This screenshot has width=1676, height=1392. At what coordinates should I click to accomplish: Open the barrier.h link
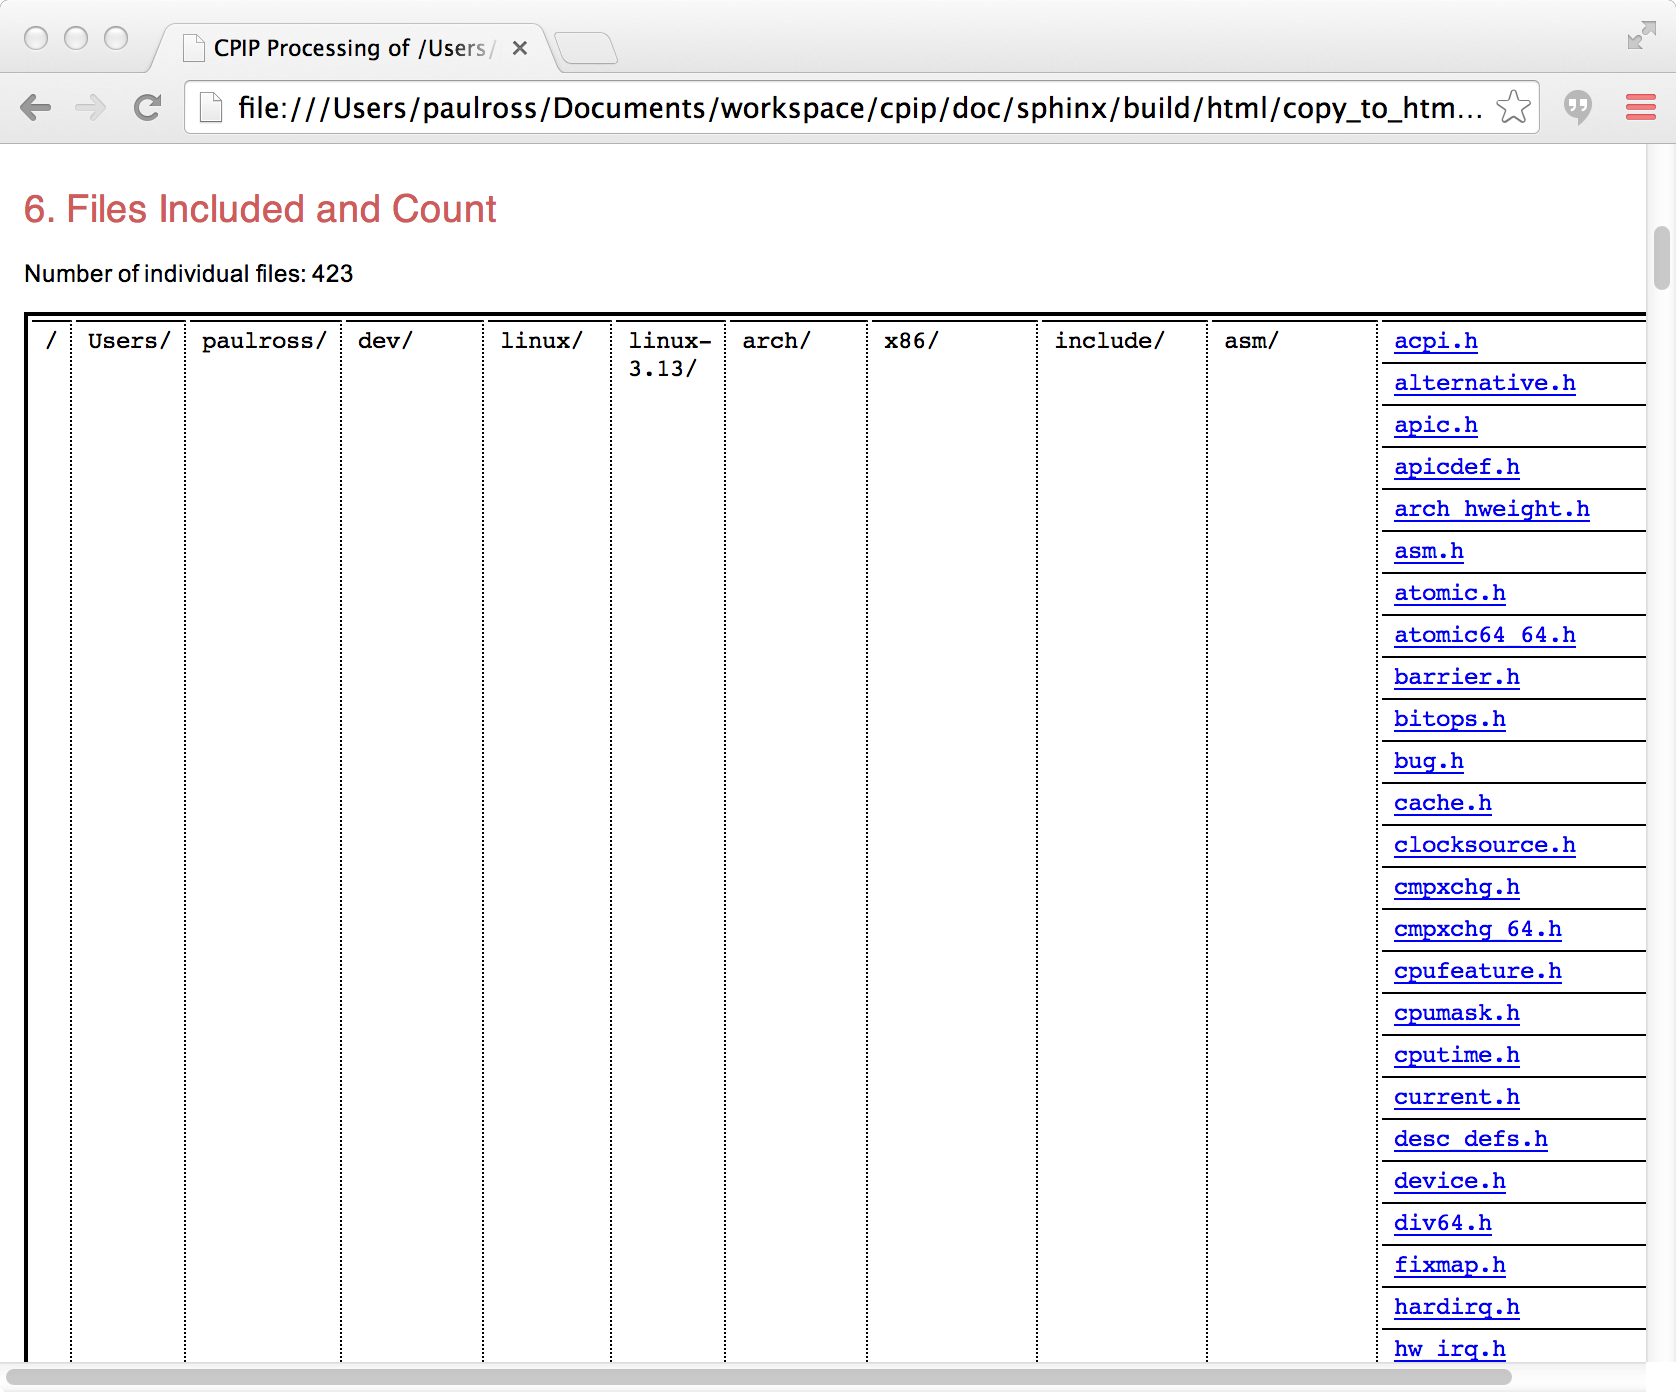[x=1456, y=677]
